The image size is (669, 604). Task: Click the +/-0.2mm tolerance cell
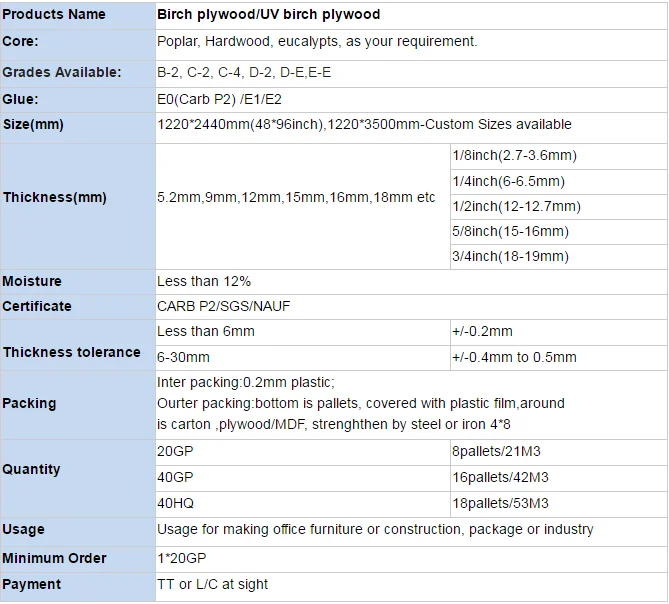482,332
